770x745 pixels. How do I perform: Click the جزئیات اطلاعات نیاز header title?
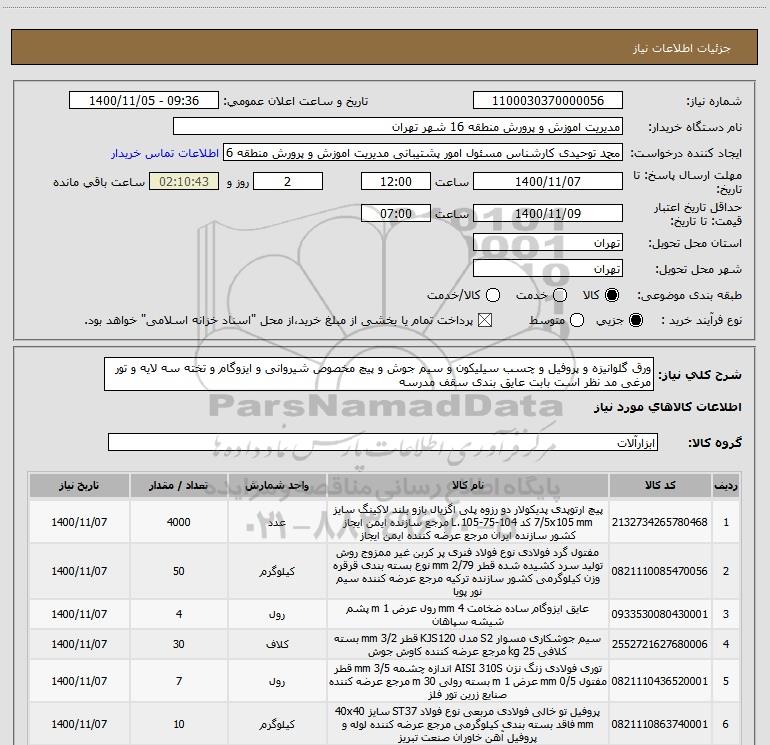pos(682,48)
